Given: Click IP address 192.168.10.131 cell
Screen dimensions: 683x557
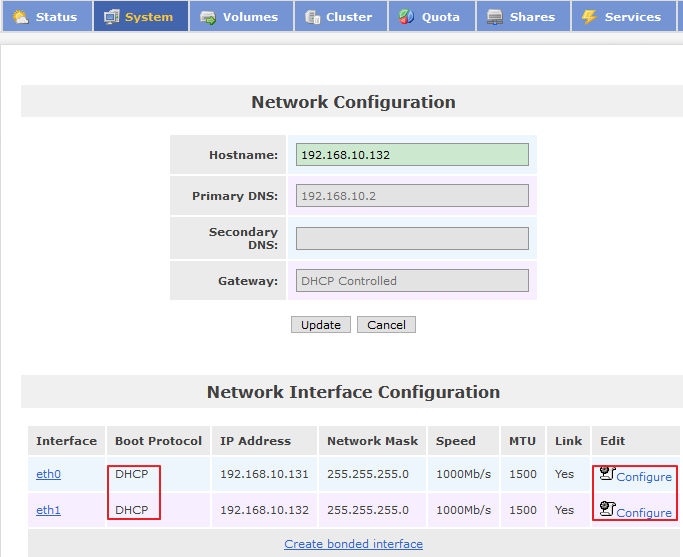Looking at the screenshot, I should click(264, 474).
